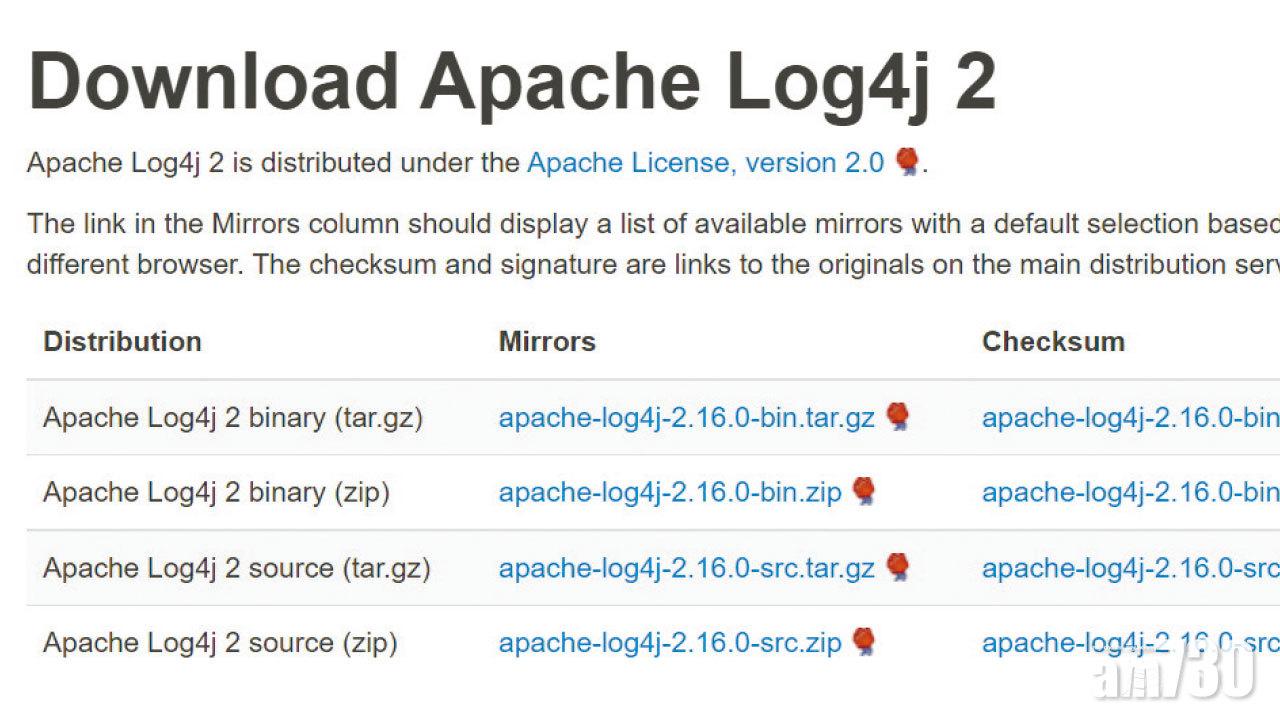Click the Download Apache Log4j 2 heading
Viewport: 1280px width, 720px height.
click(512, 80)
